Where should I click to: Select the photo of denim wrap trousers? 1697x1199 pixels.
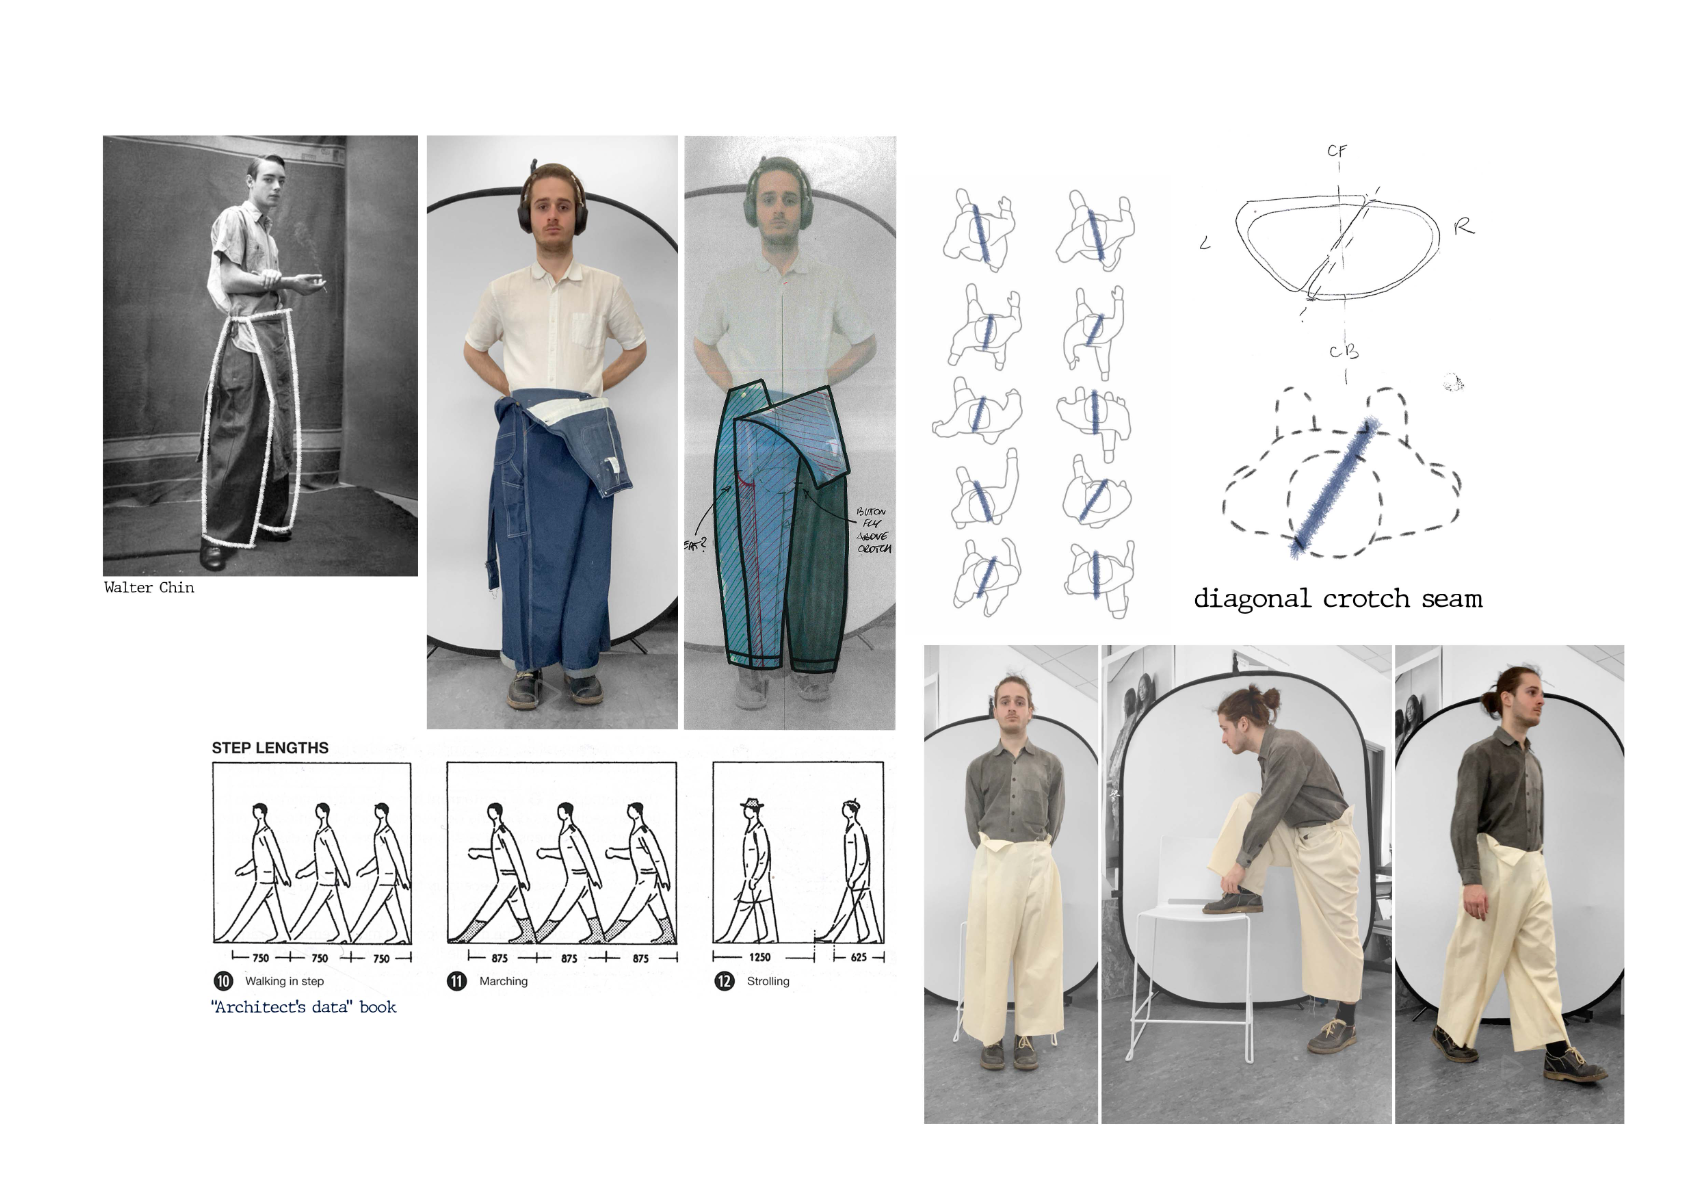(x=552, y=432)
